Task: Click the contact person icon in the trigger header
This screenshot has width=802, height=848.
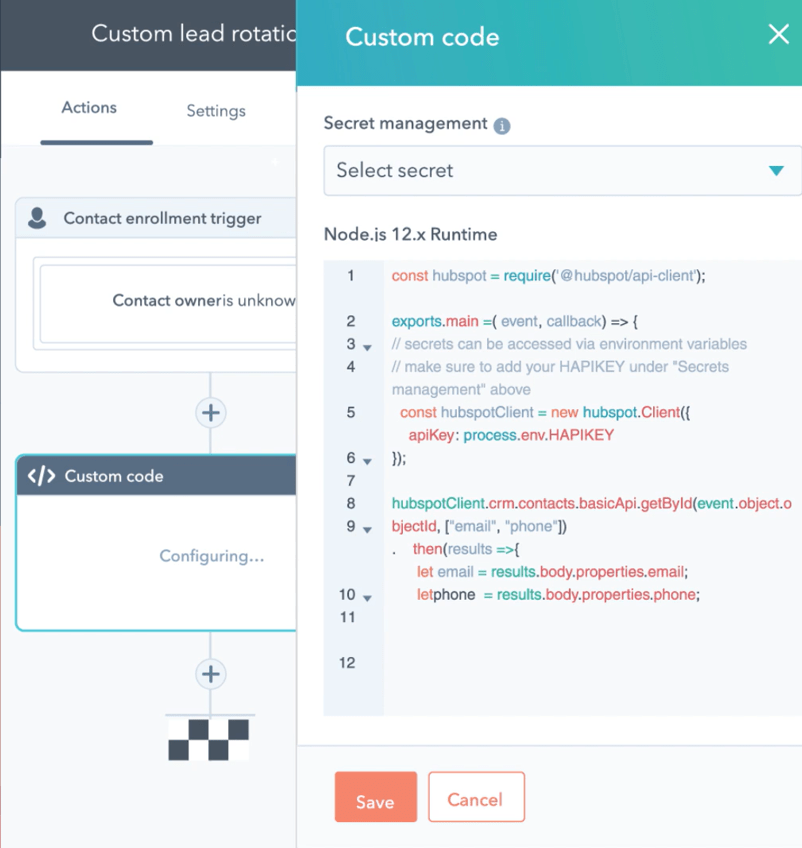Action: 37,218
